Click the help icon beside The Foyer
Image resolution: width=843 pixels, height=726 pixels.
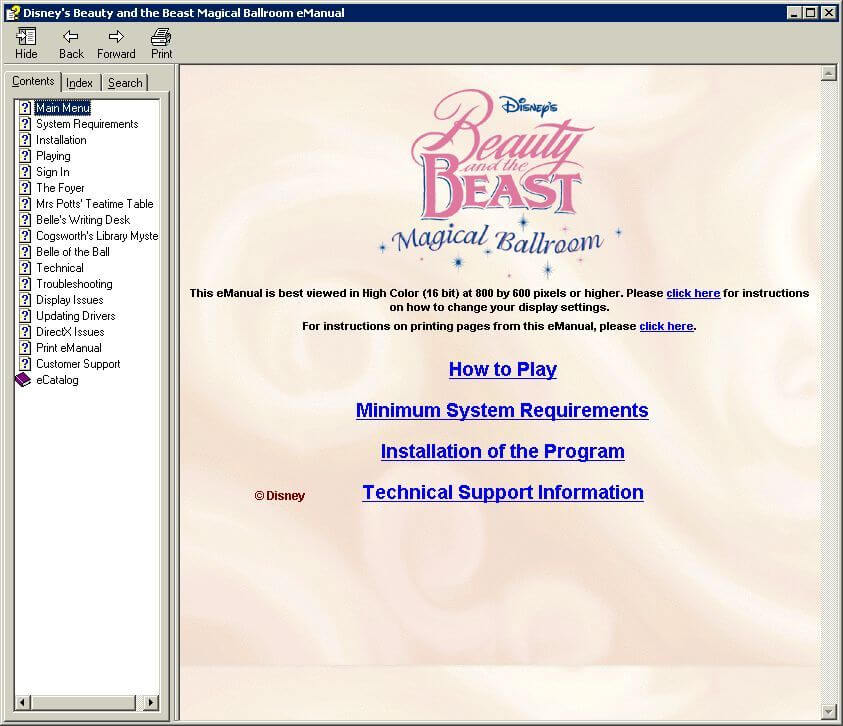coord(25,188)
